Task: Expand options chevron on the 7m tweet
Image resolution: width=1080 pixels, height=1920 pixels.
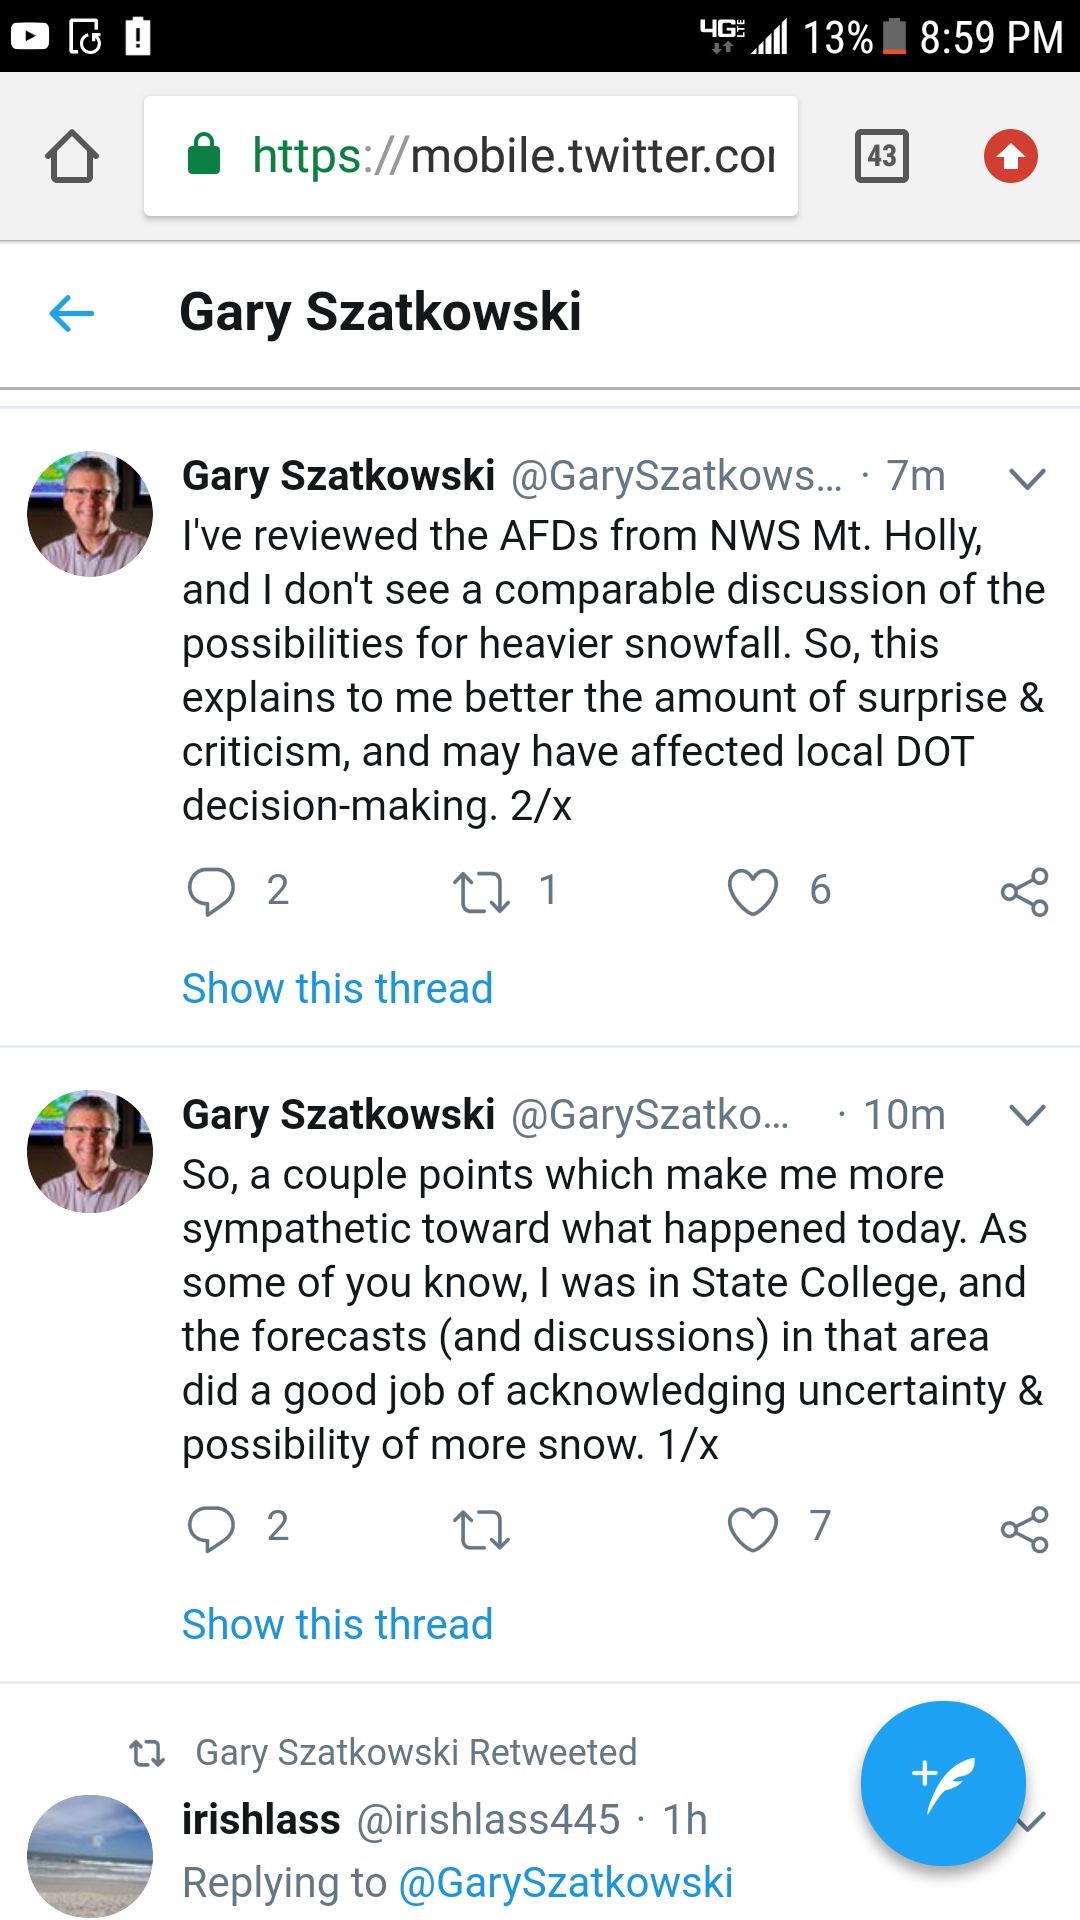Action: 1027,478
